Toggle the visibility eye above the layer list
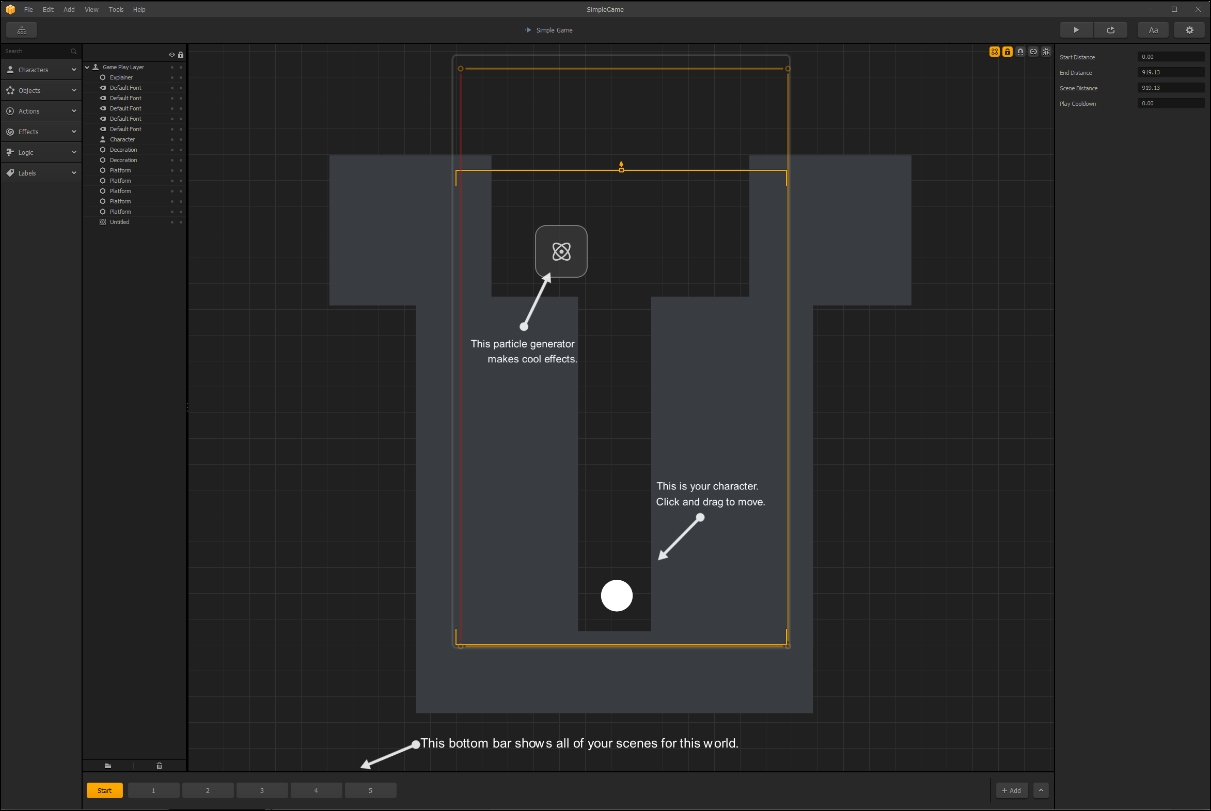 click(171, 55)
